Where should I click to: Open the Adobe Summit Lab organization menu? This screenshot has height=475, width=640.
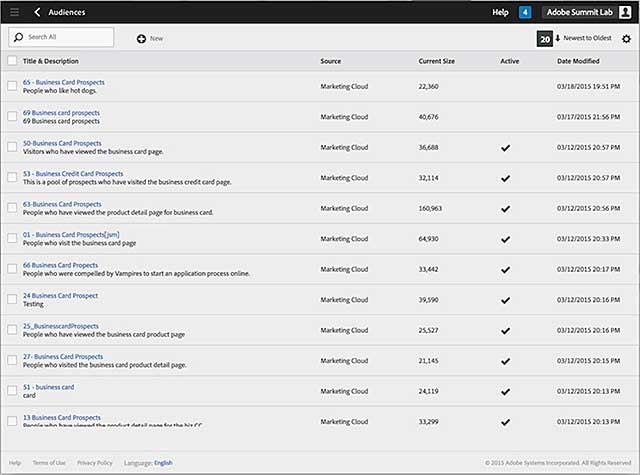click(580, 12)
